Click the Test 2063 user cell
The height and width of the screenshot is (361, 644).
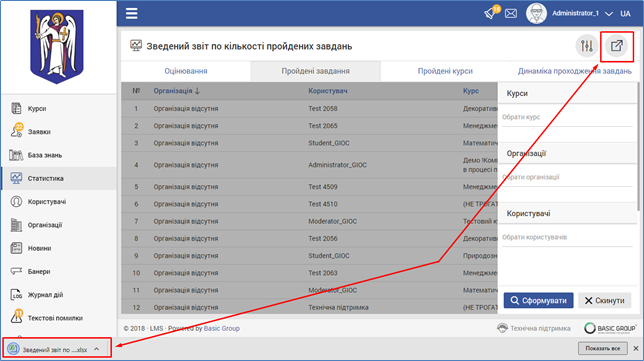(x=323, y=273)
